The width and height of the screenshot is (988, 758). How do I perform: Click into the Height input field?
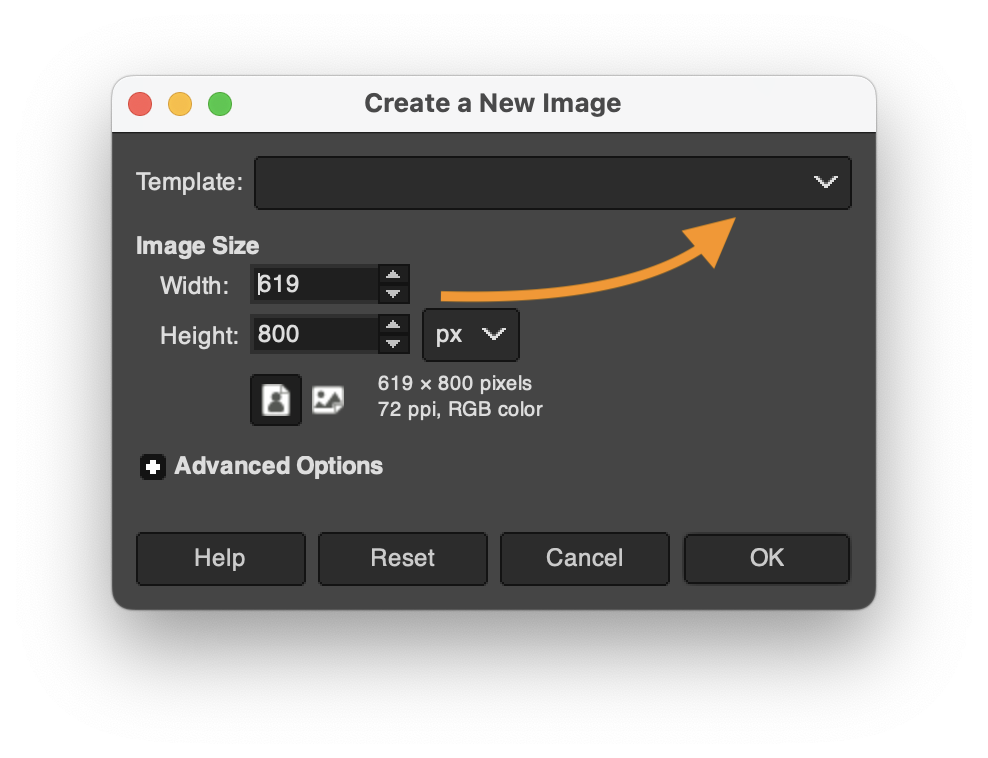[x=315, y=334]
